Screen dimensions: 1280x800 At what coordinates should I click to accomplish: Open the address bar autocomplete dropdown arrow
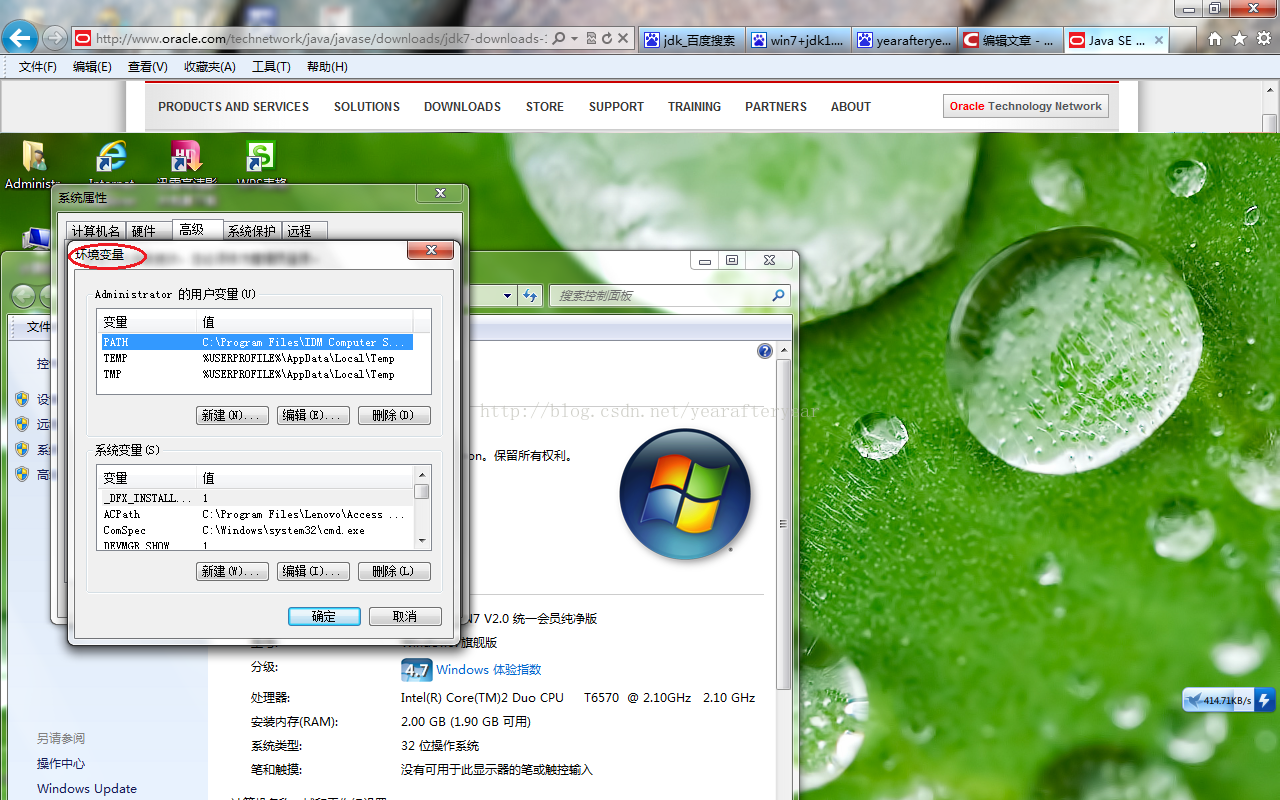click(575, 38)
